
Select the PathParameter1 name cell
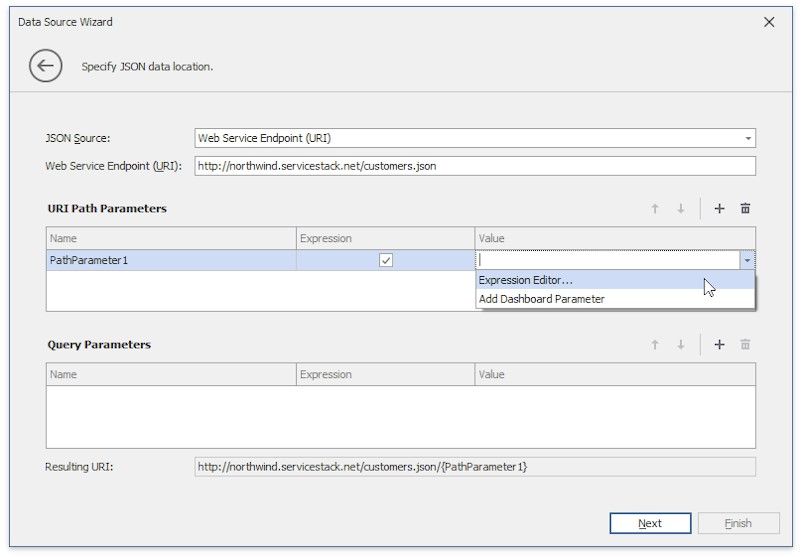170,260
